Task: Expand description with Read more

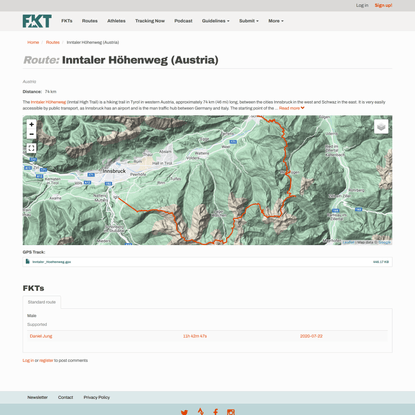Action: click(292, 108)
